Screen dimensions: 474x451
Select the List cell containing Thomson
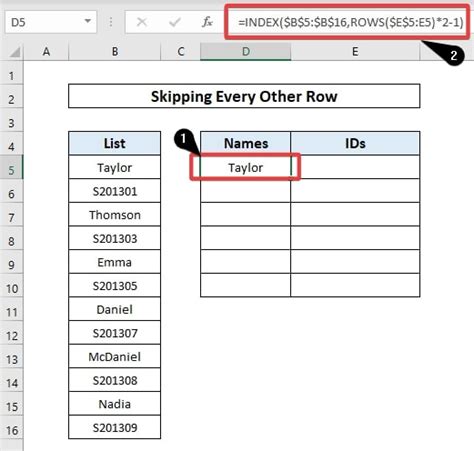(x=115, y=215)
